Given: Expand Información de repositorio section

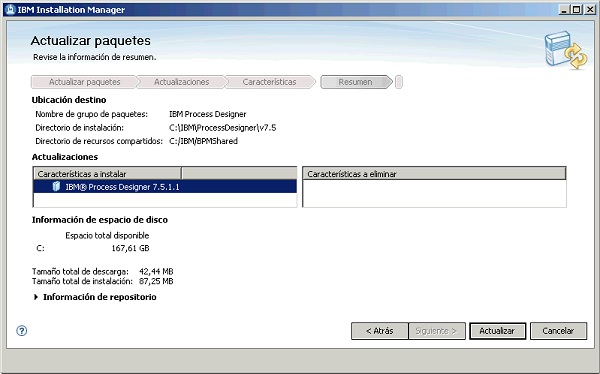Looking at the screenshot, I should point(36,297).
